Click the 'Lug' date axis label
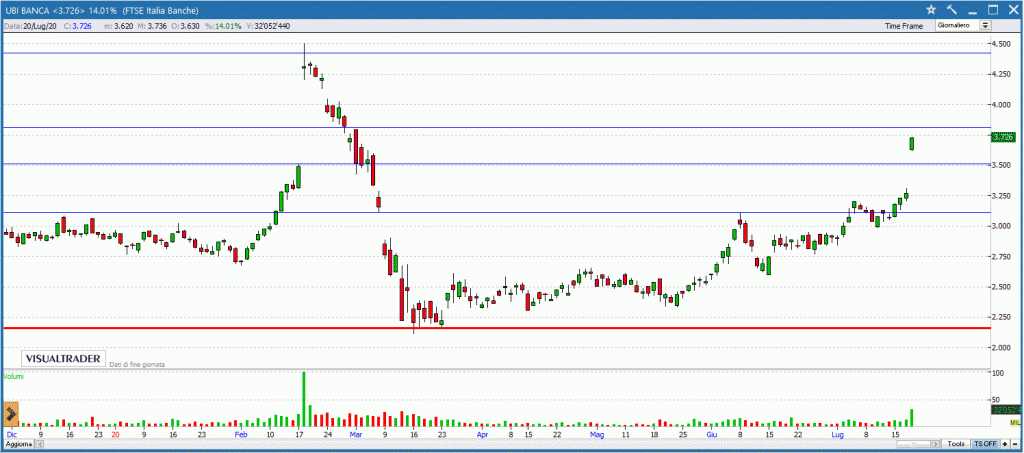Image resolution: width=1024 pixels, height=453 pixels. click(837, 433)
